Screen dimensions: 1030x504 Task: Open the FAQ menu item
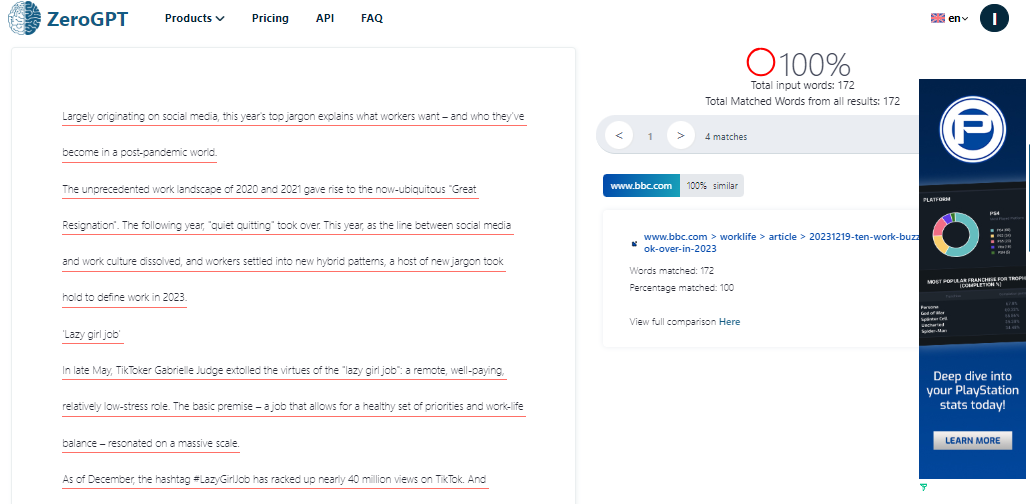372,18
